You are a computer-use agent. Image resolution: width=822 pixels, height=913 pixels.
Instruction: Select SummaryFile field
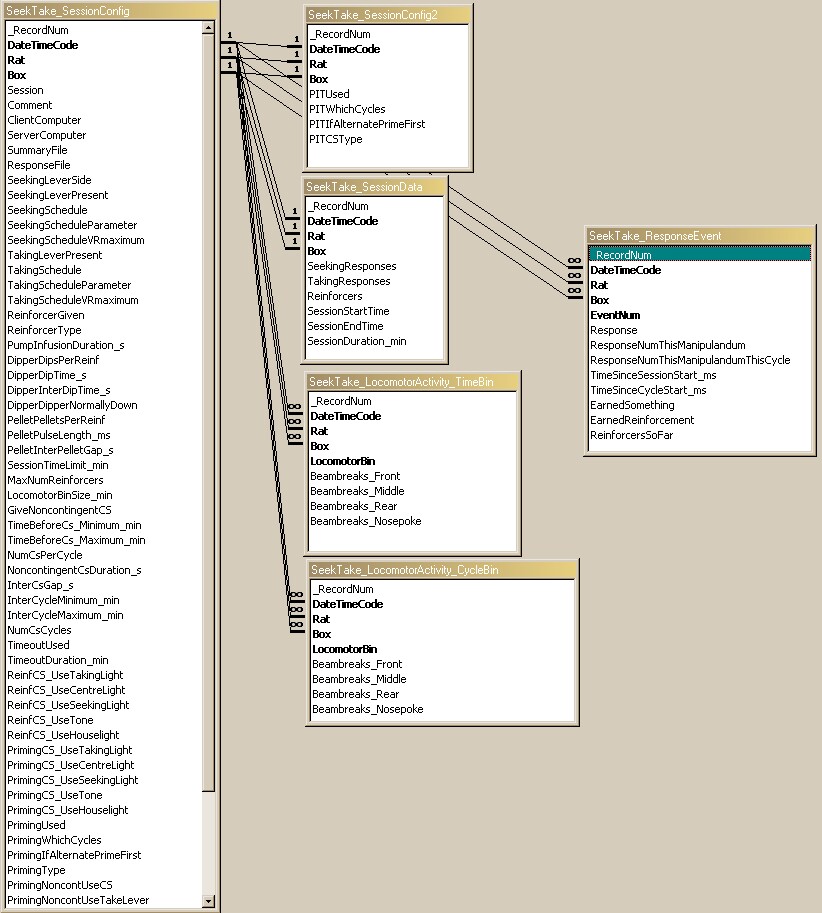pos(37,150)
